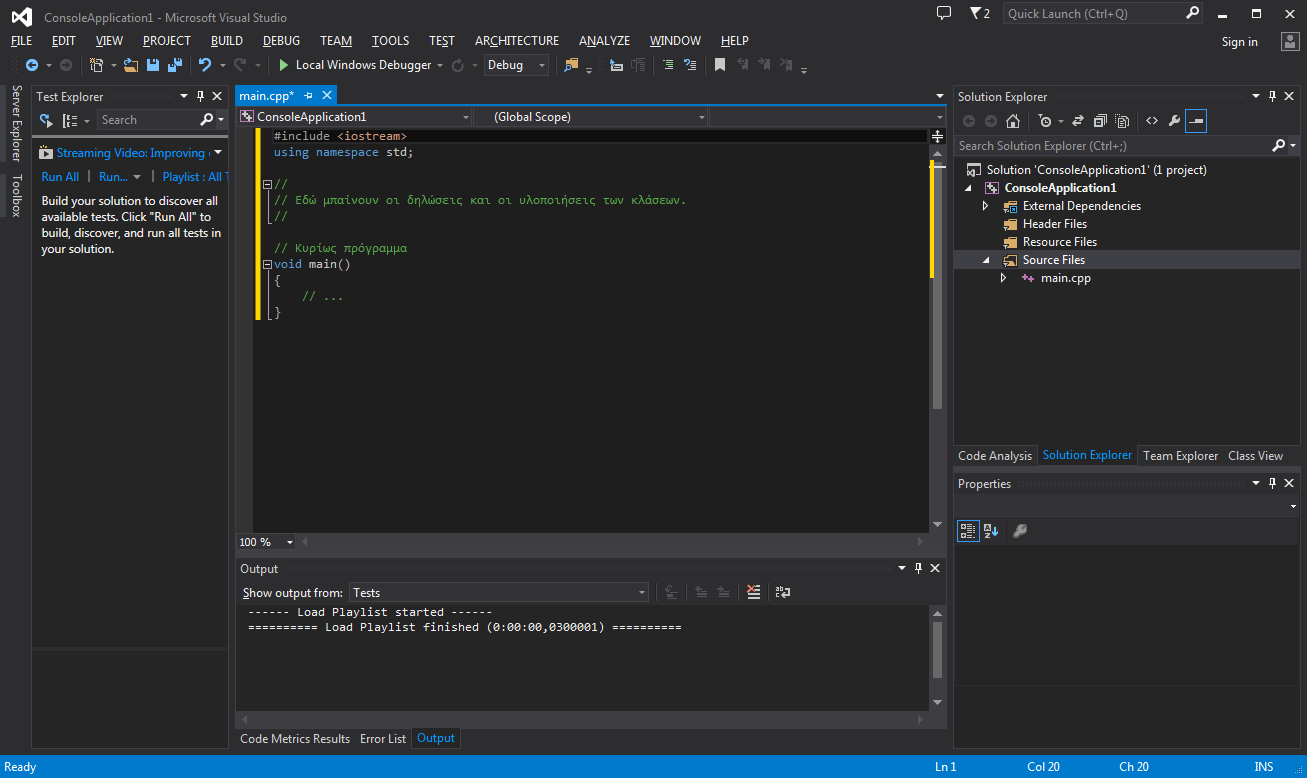
Task: Open the 100 % zoom dropdown
Action: (266, 542)
